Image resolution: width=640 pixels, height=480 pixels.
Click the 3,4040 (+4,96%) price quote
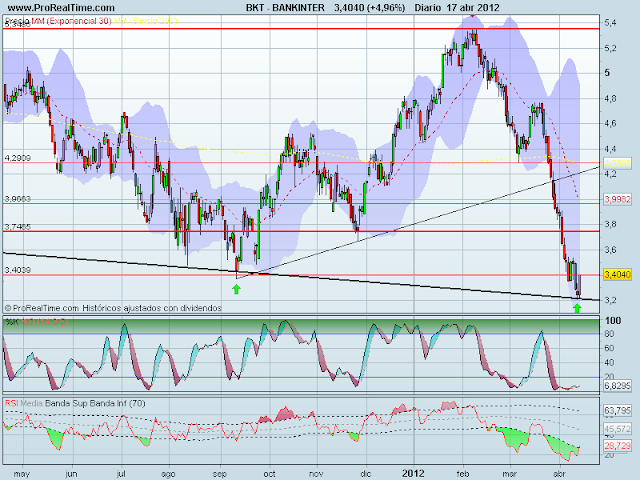(369, 8)
